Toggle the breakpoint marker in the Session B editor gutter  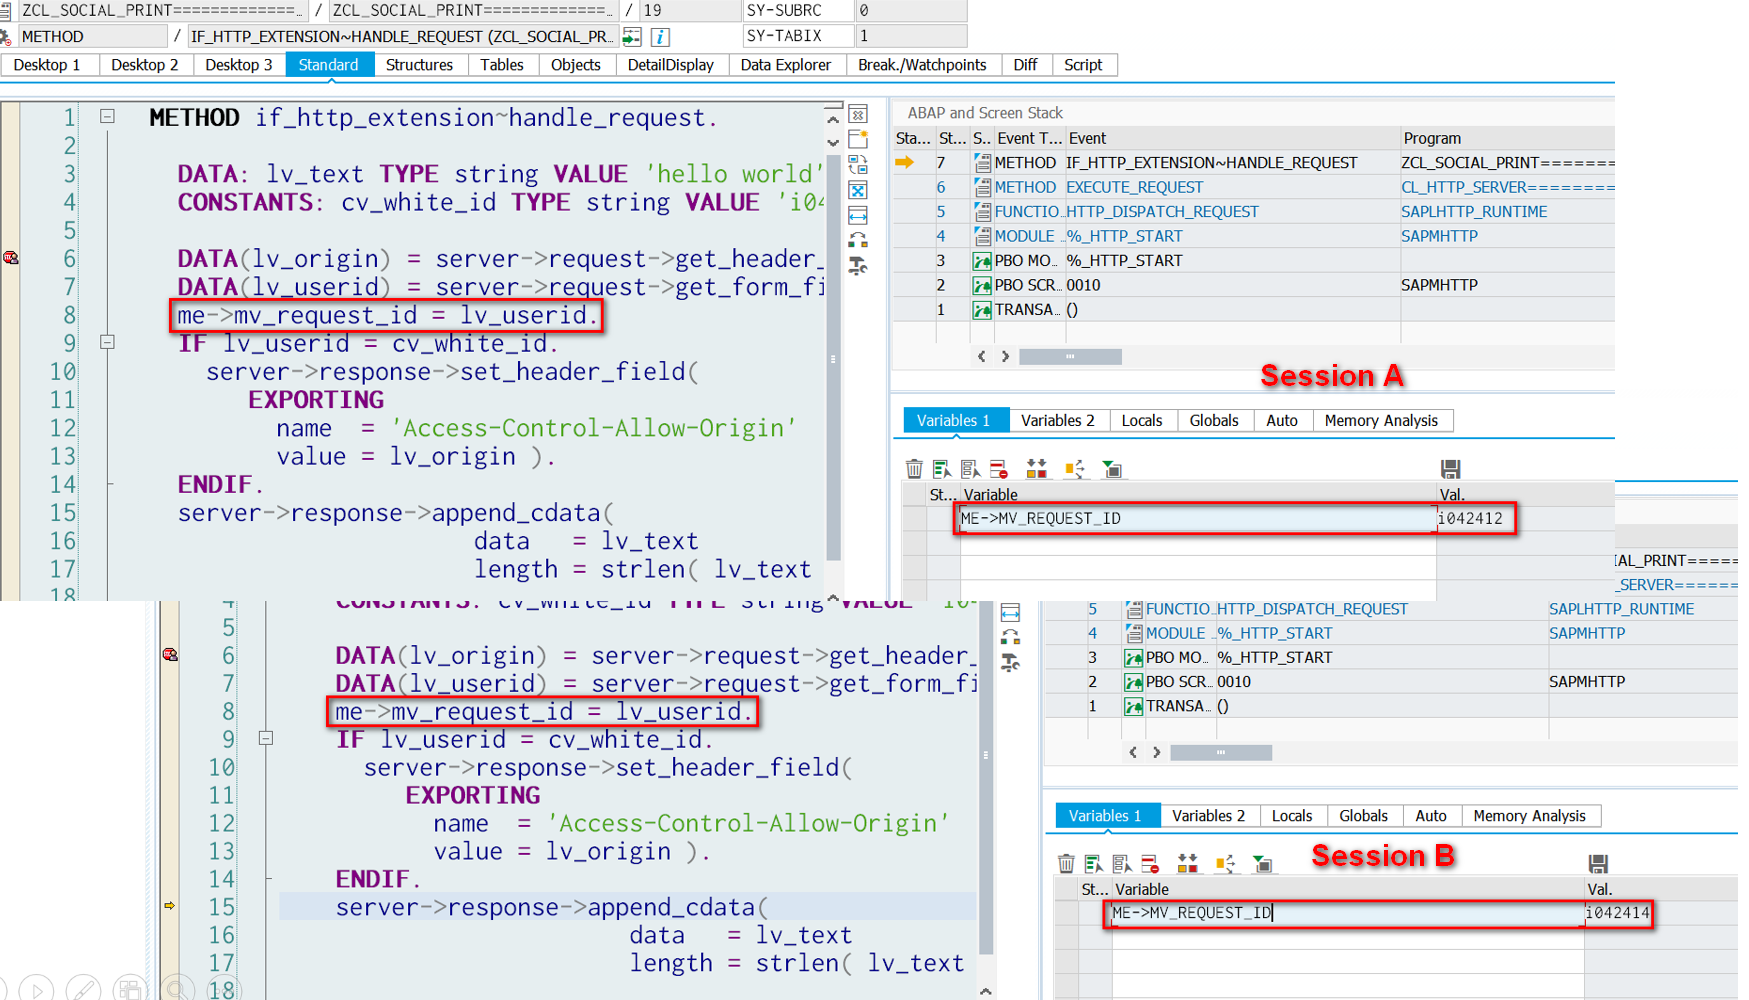click(170, 655)
